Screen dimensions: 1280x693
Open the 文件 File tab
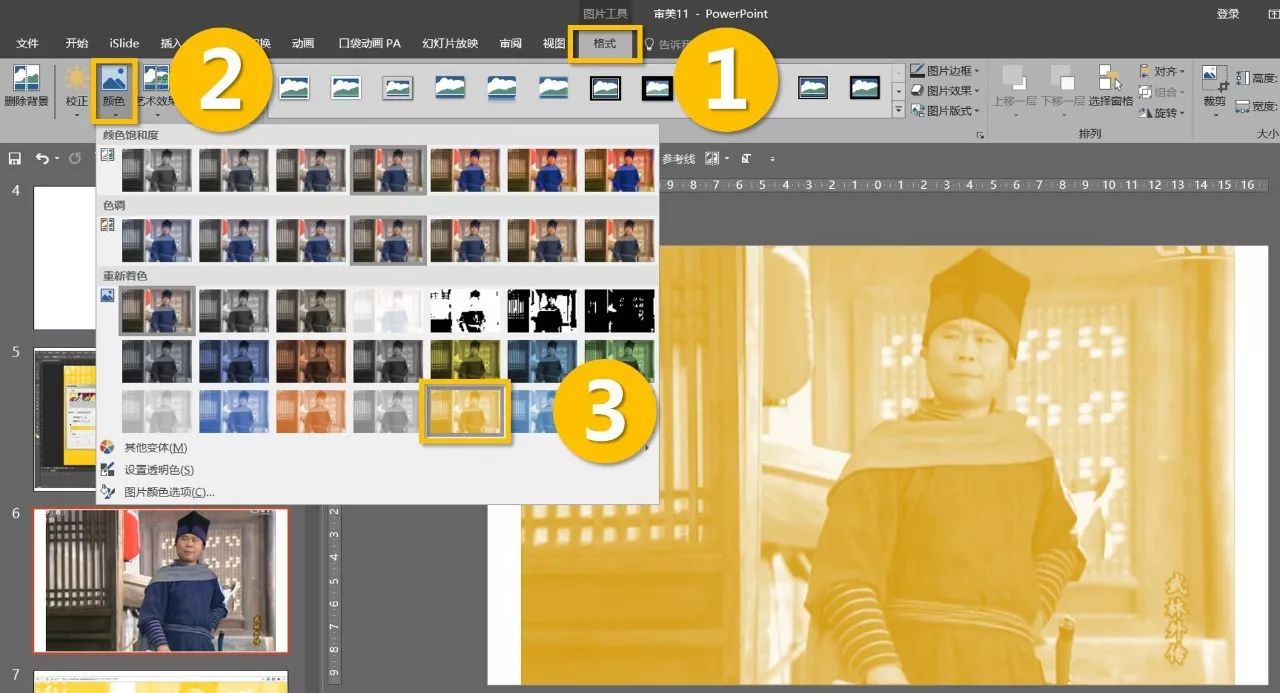[28, 44]
